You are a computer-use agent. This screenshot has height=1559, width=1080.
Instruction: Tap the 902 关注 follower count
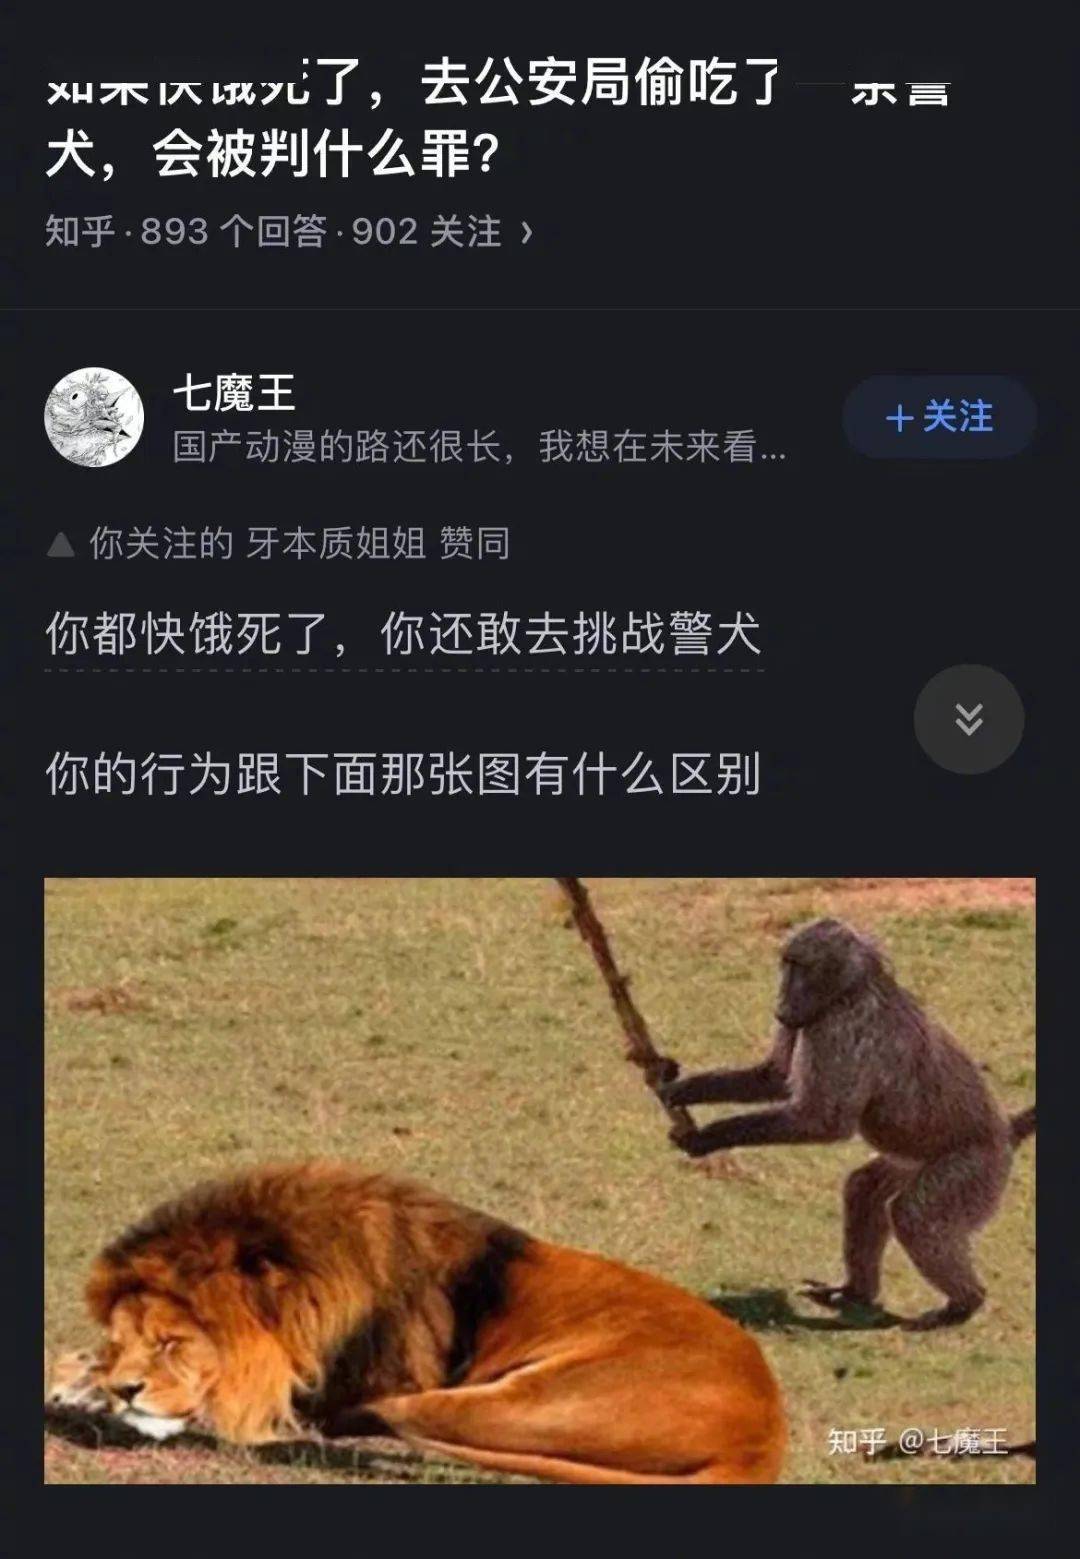[426, 232]
